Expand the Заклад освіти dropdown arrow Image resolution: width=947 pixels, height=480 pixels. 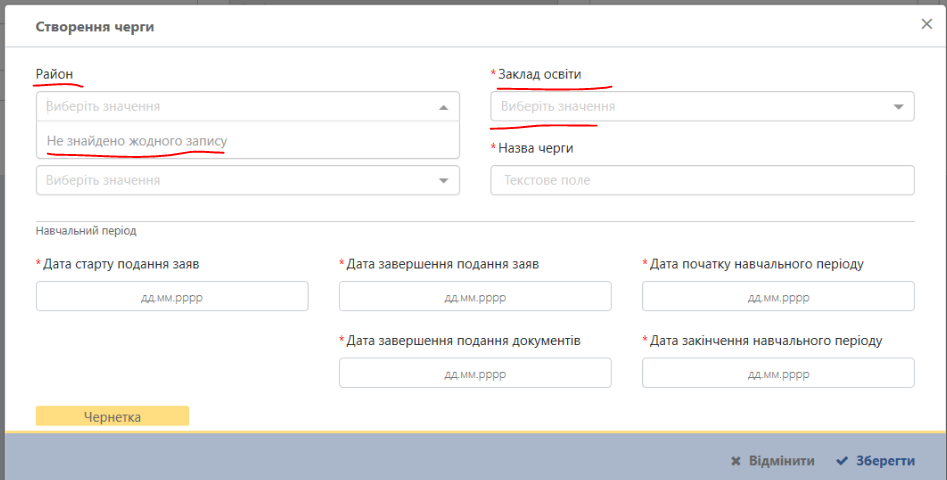tap(898, 107)
